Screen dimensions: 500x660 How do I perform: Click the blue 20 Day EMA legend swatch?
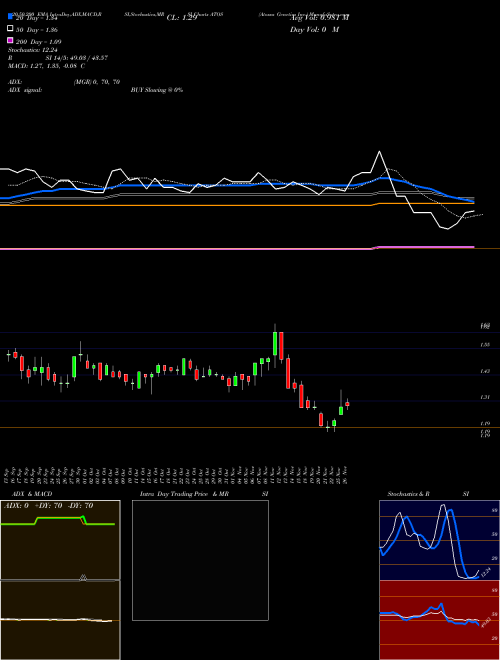coord(11,17)
